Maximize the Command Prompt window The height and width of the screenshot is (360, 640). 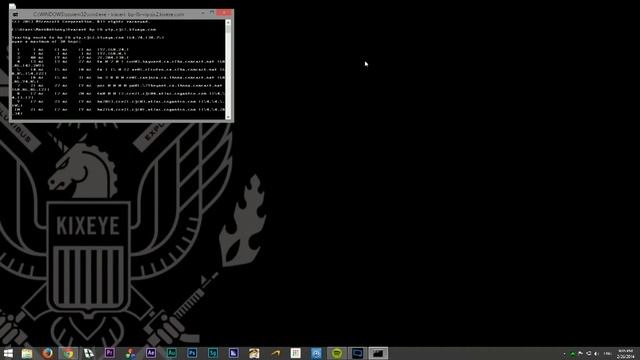[x=212, y=13]
